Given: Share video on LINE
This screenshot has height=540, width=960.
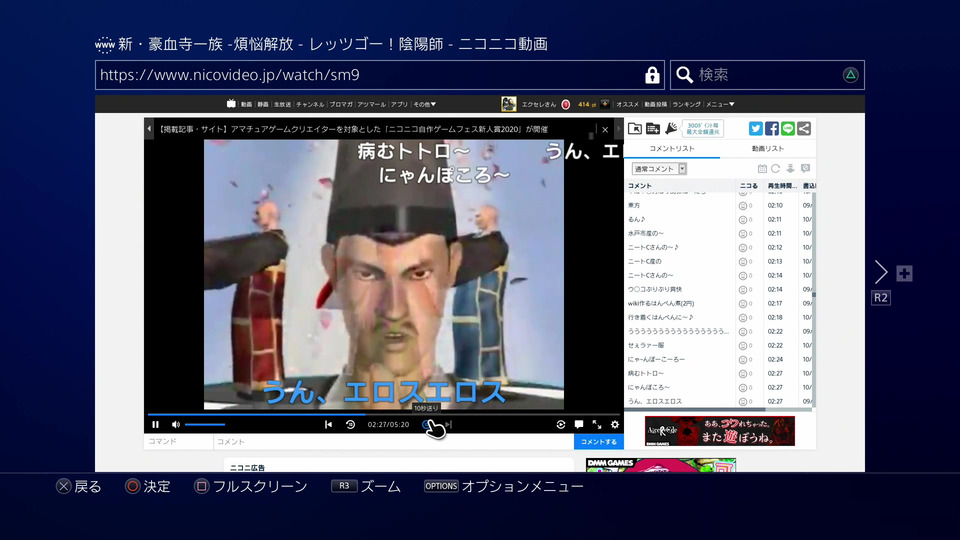Looking at the screenshot, I should tap(788, 128).
